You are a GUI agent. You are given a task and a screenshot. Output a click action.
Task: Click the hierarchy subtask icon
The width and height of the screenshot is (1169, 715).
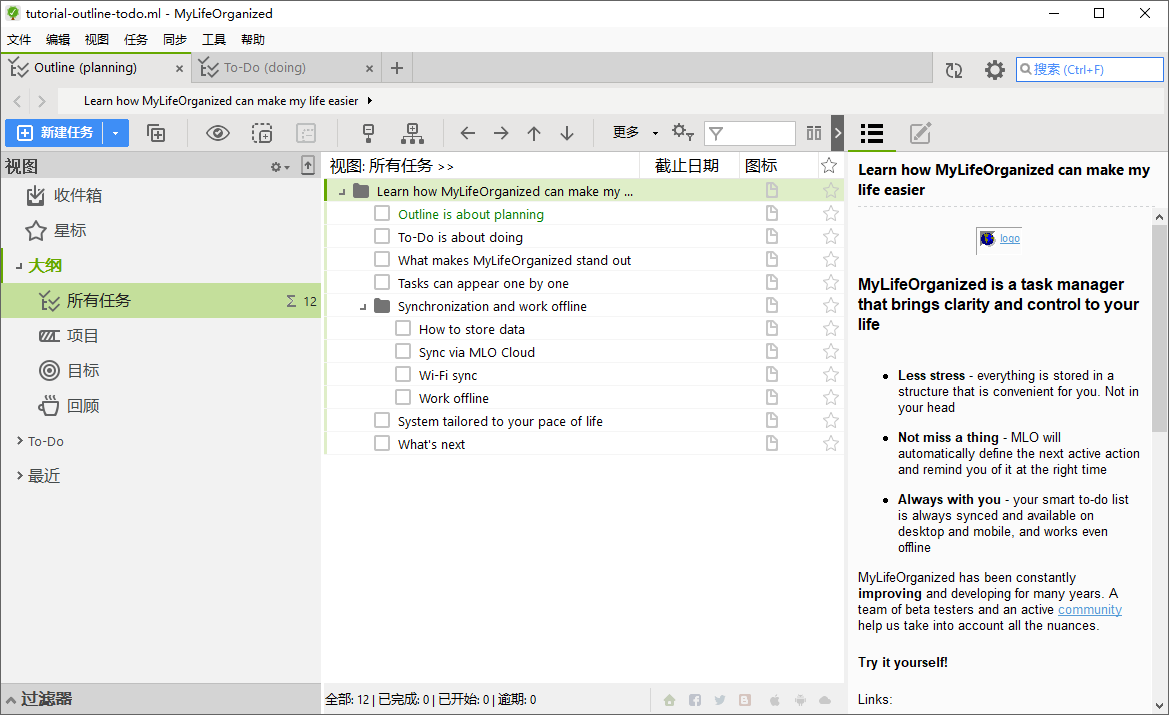coord(412,133)
